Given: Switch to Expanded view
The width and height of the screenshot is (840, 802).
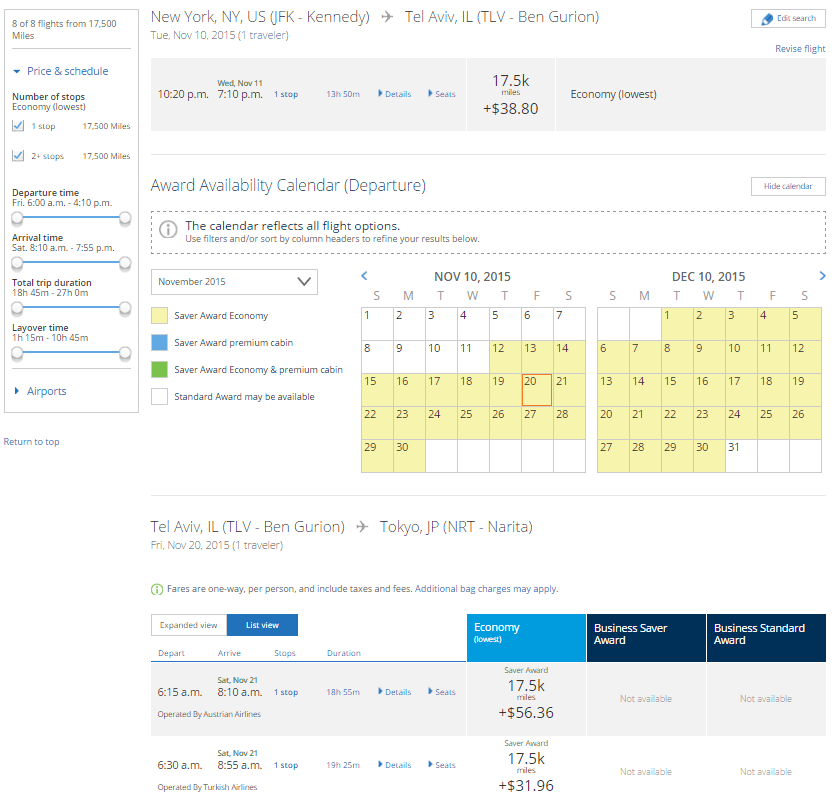Looking at the screenshot, I should 189,625.
